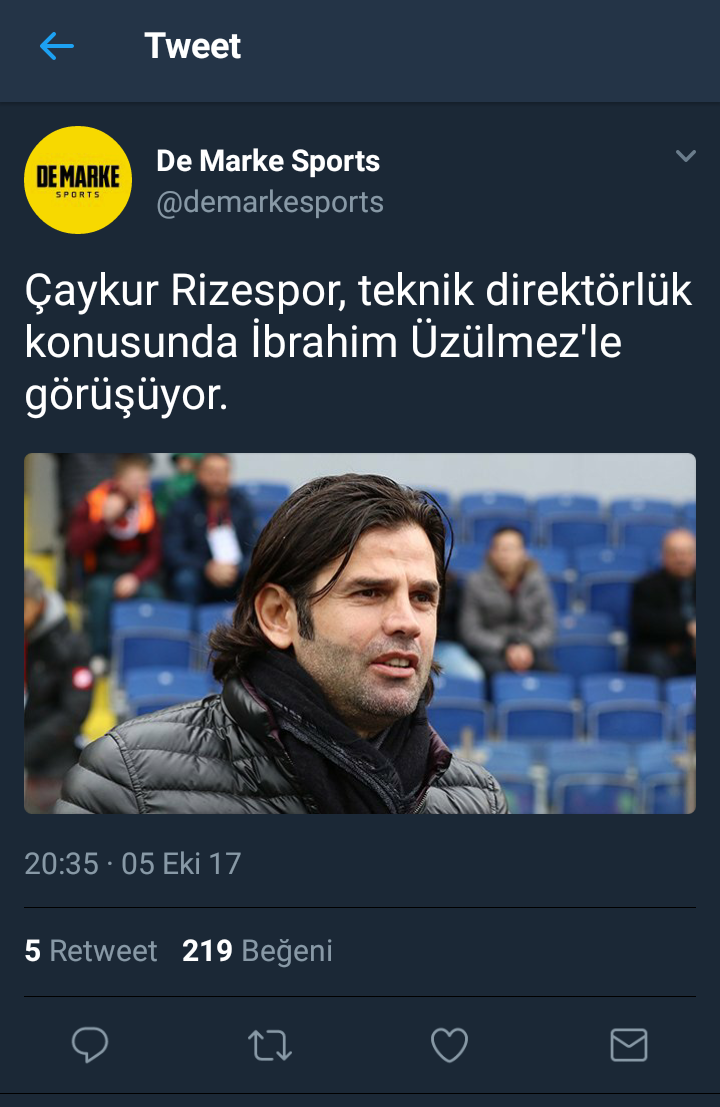Share tweet via envelope message icon
Image resolution: width=720 pixels, height=1107 pixels.
click(x=628, y=1045)
